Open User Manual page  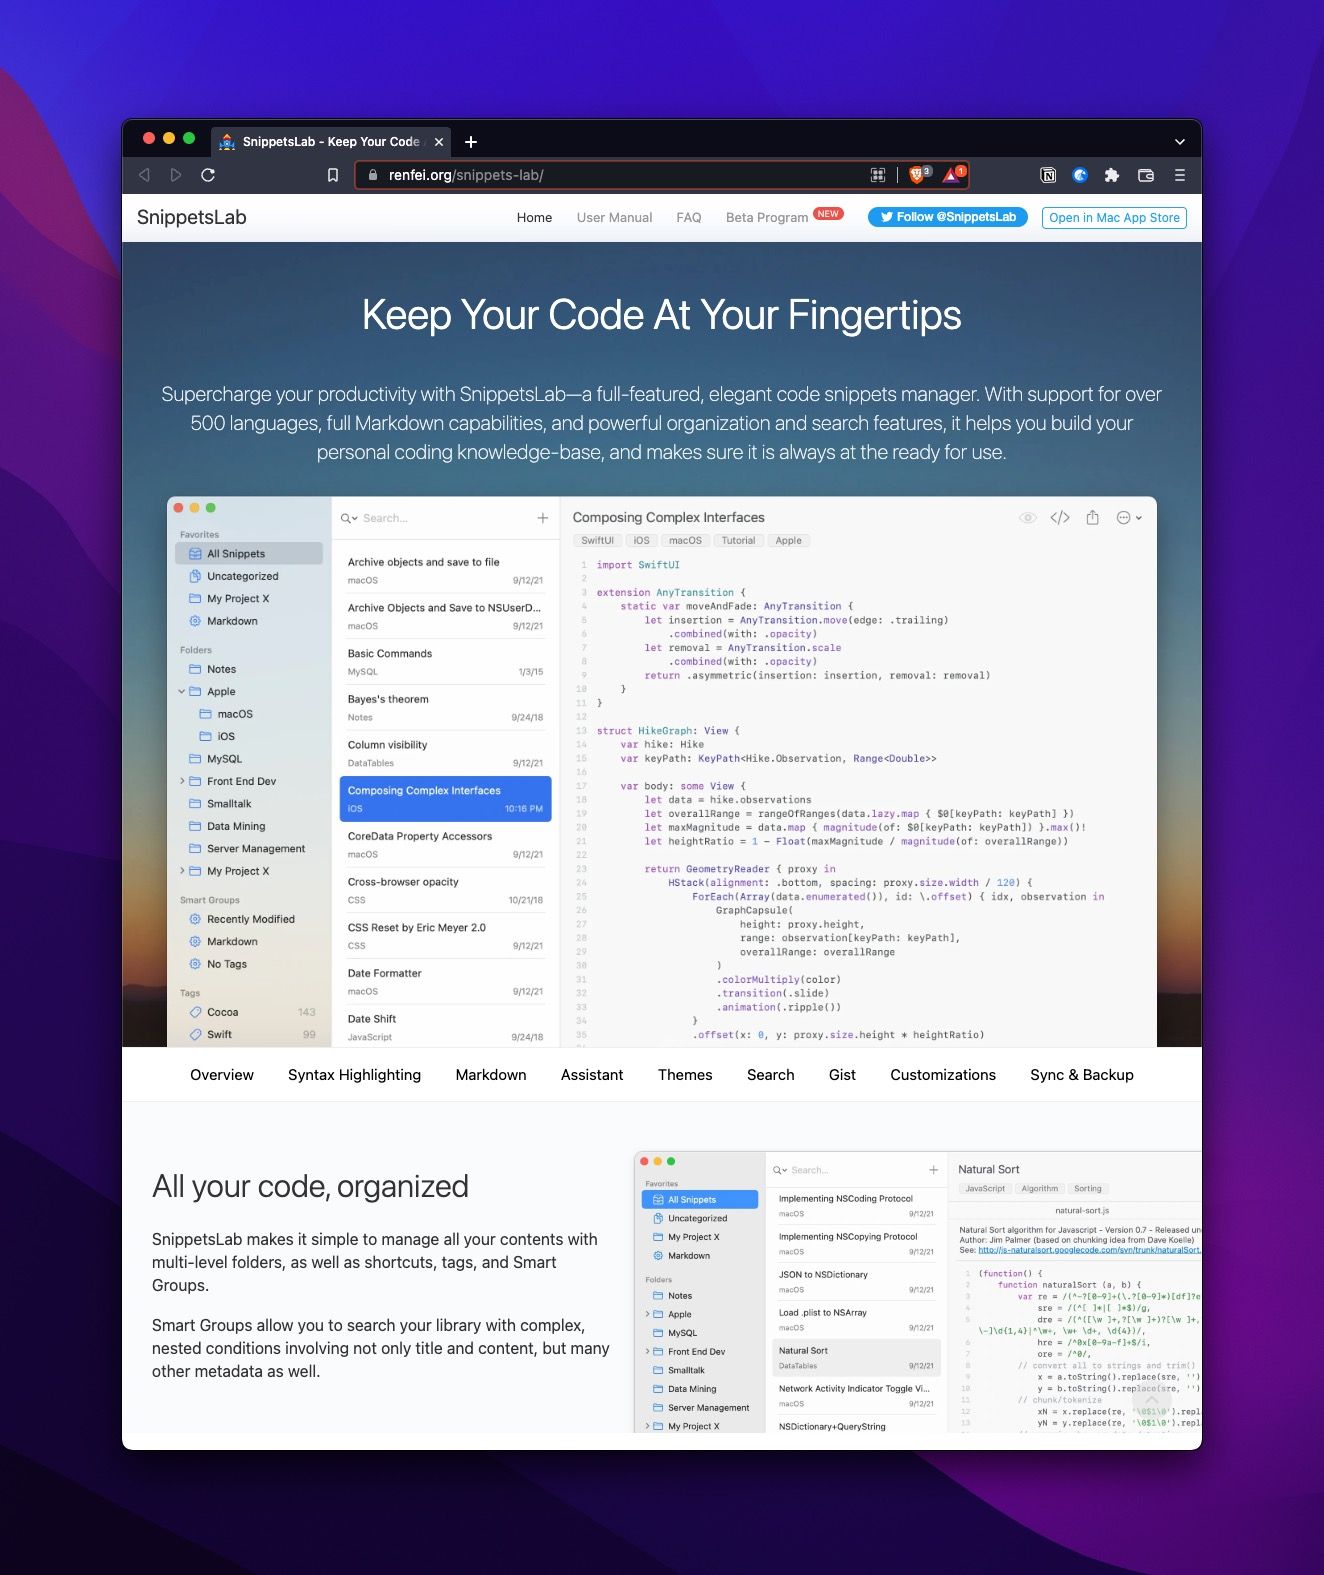(614, 217)
